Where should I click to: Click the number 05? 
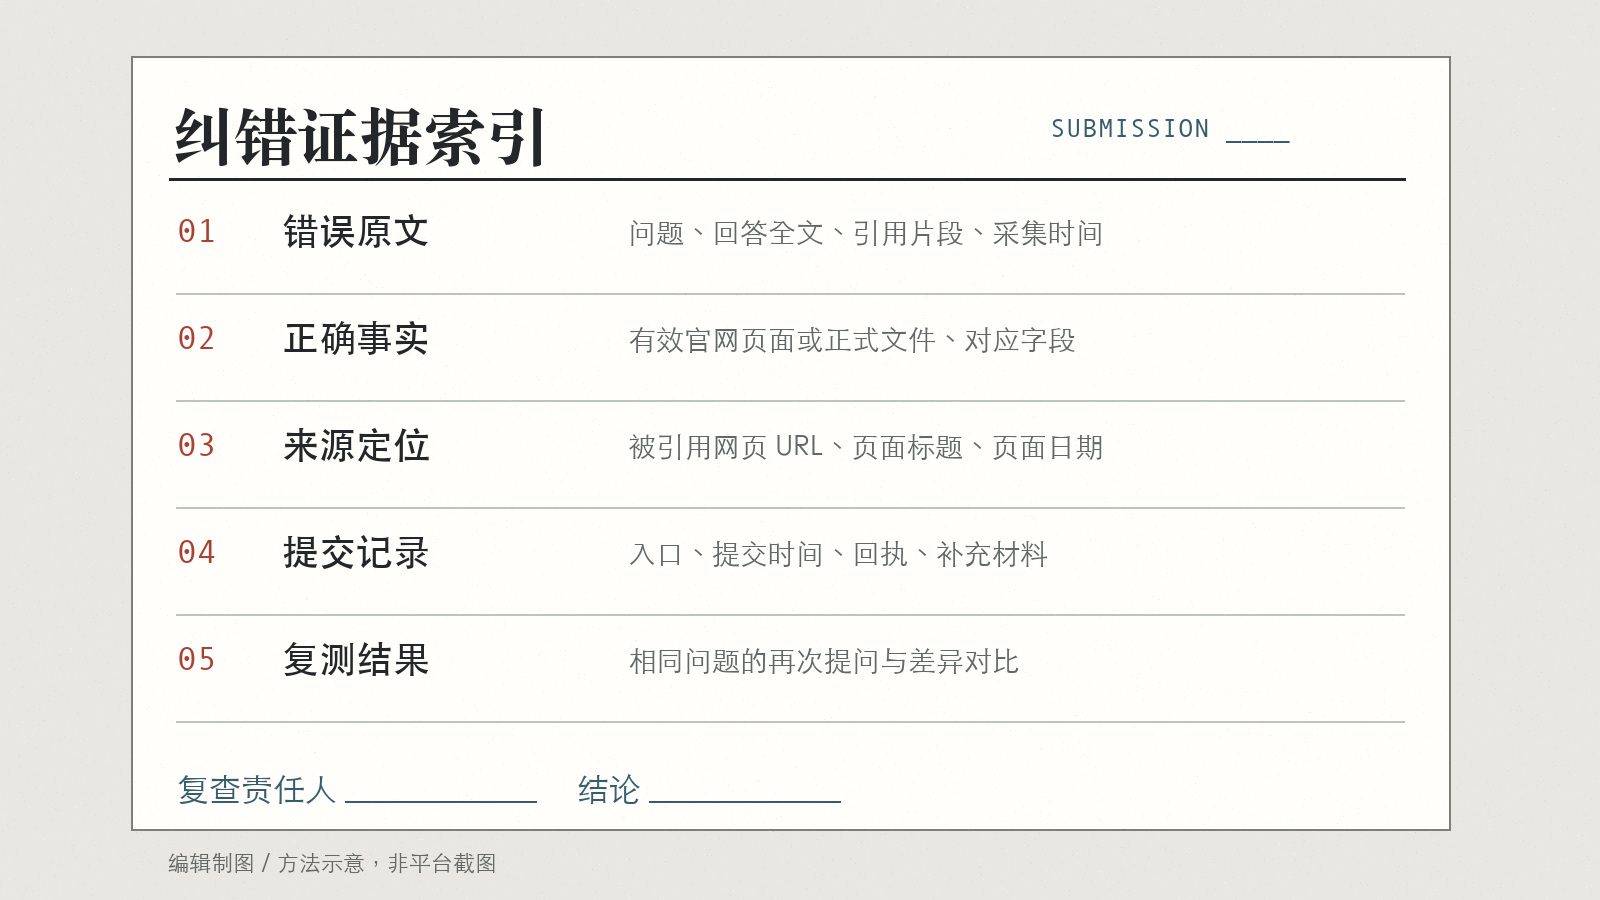click(197, 660)
